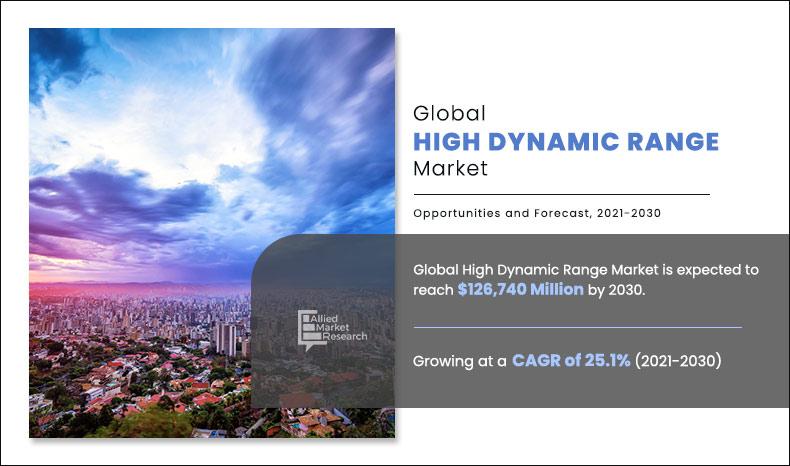This screenshot has width=790, height=466.
Task: Click the 'Global High Dynamic Range Market is expected' sentence
Action: [586, 270]
